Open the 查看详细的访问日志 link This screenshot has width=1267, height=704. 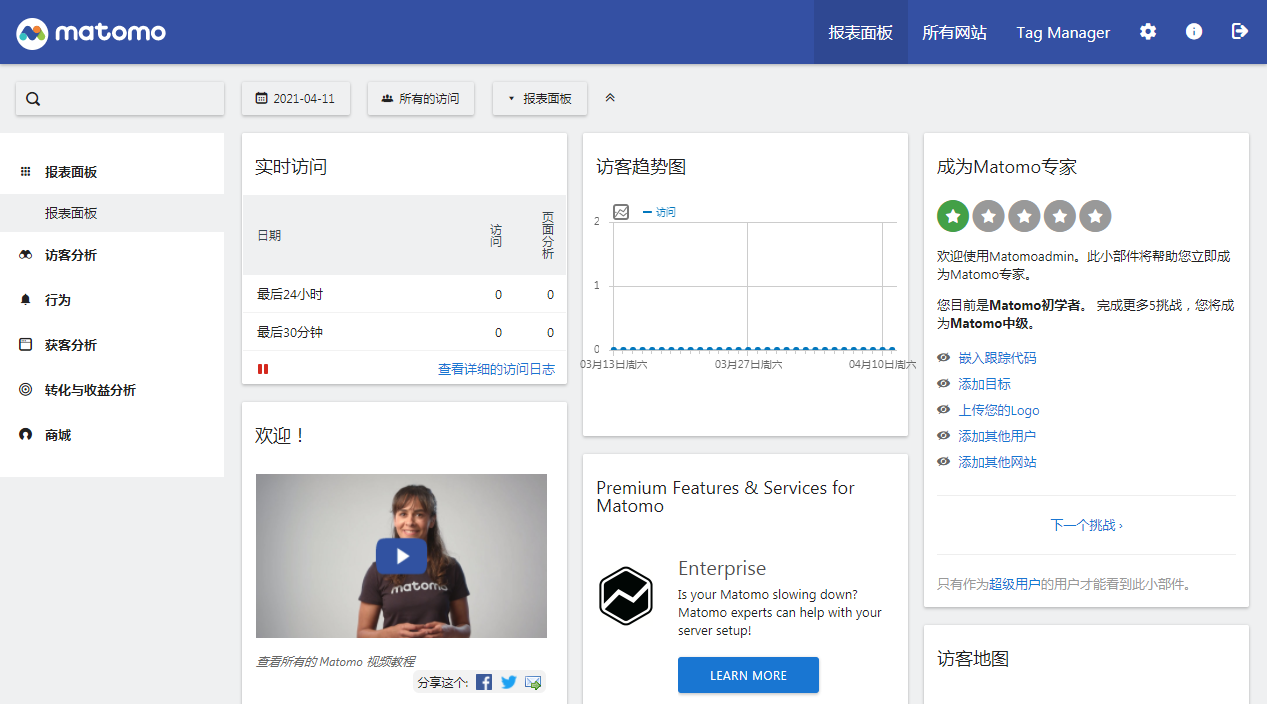tap(496, 369)
